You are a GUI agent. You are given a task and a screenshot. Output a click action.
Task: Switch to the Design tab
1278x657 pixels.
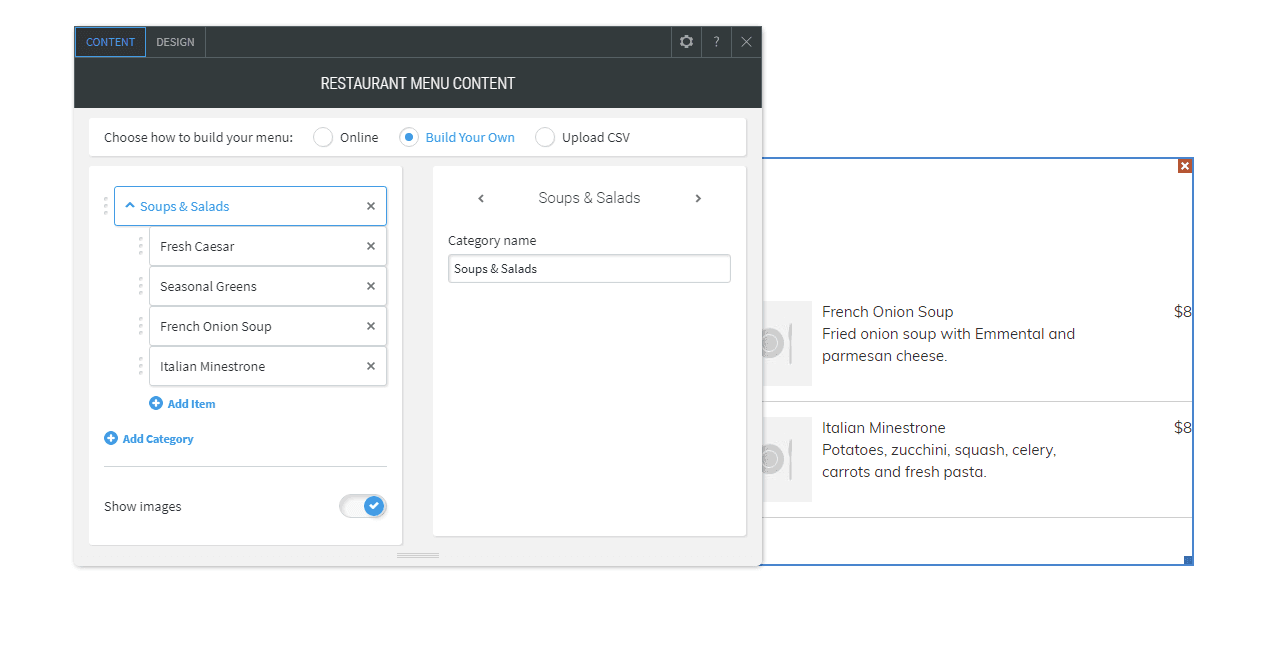(176, 42)
